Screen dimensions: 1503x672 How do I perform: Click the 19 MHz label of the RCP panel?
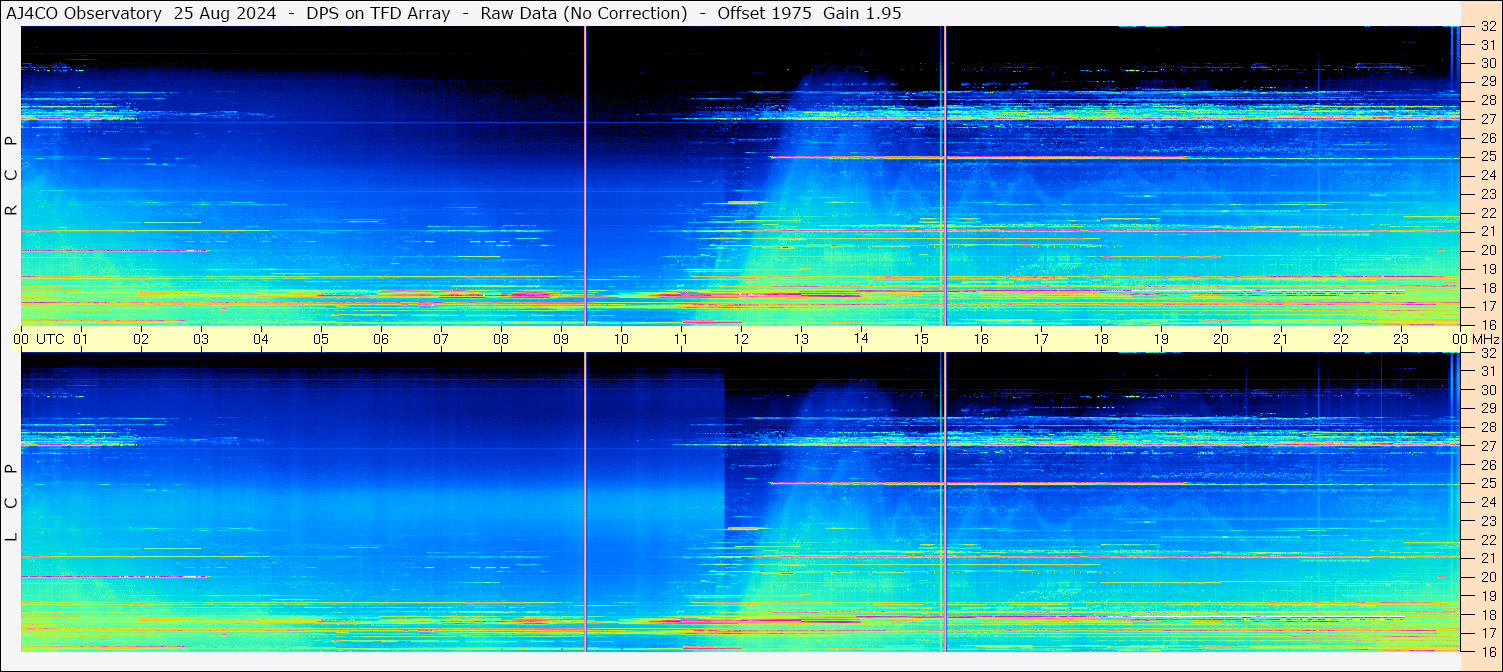[x=1487, y=269]
